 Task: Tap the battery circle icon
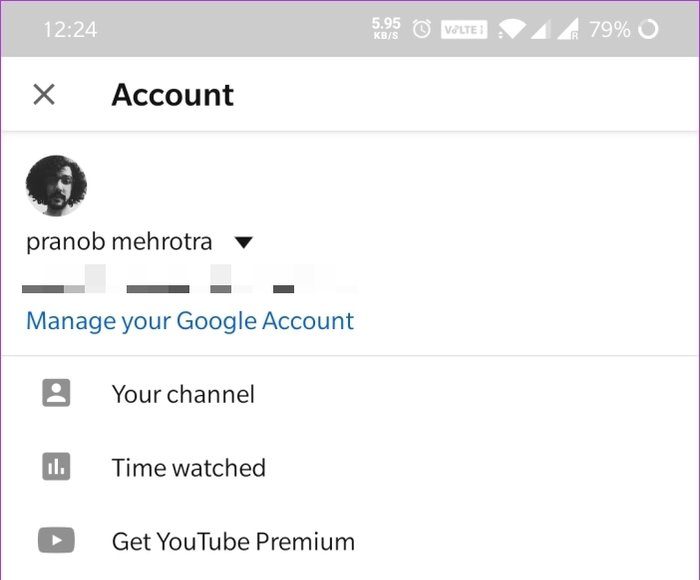tap(648, 29)
